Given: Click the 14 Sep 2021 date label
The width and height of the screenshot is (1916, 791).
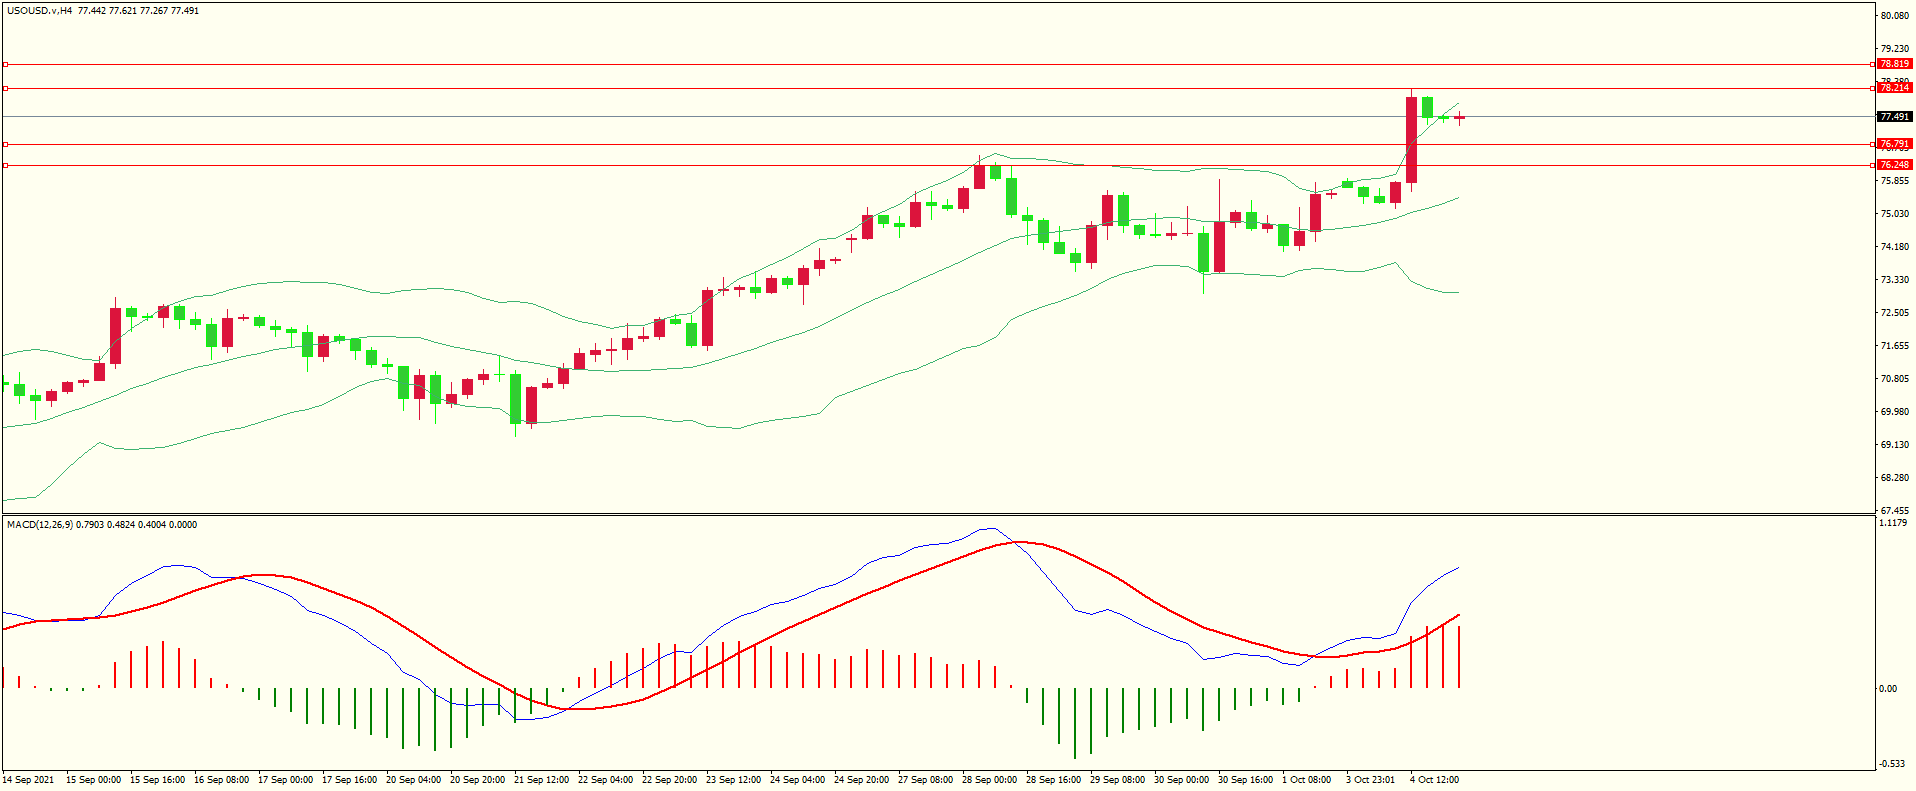Looking at the screenshot, I should tap(29, 780).
